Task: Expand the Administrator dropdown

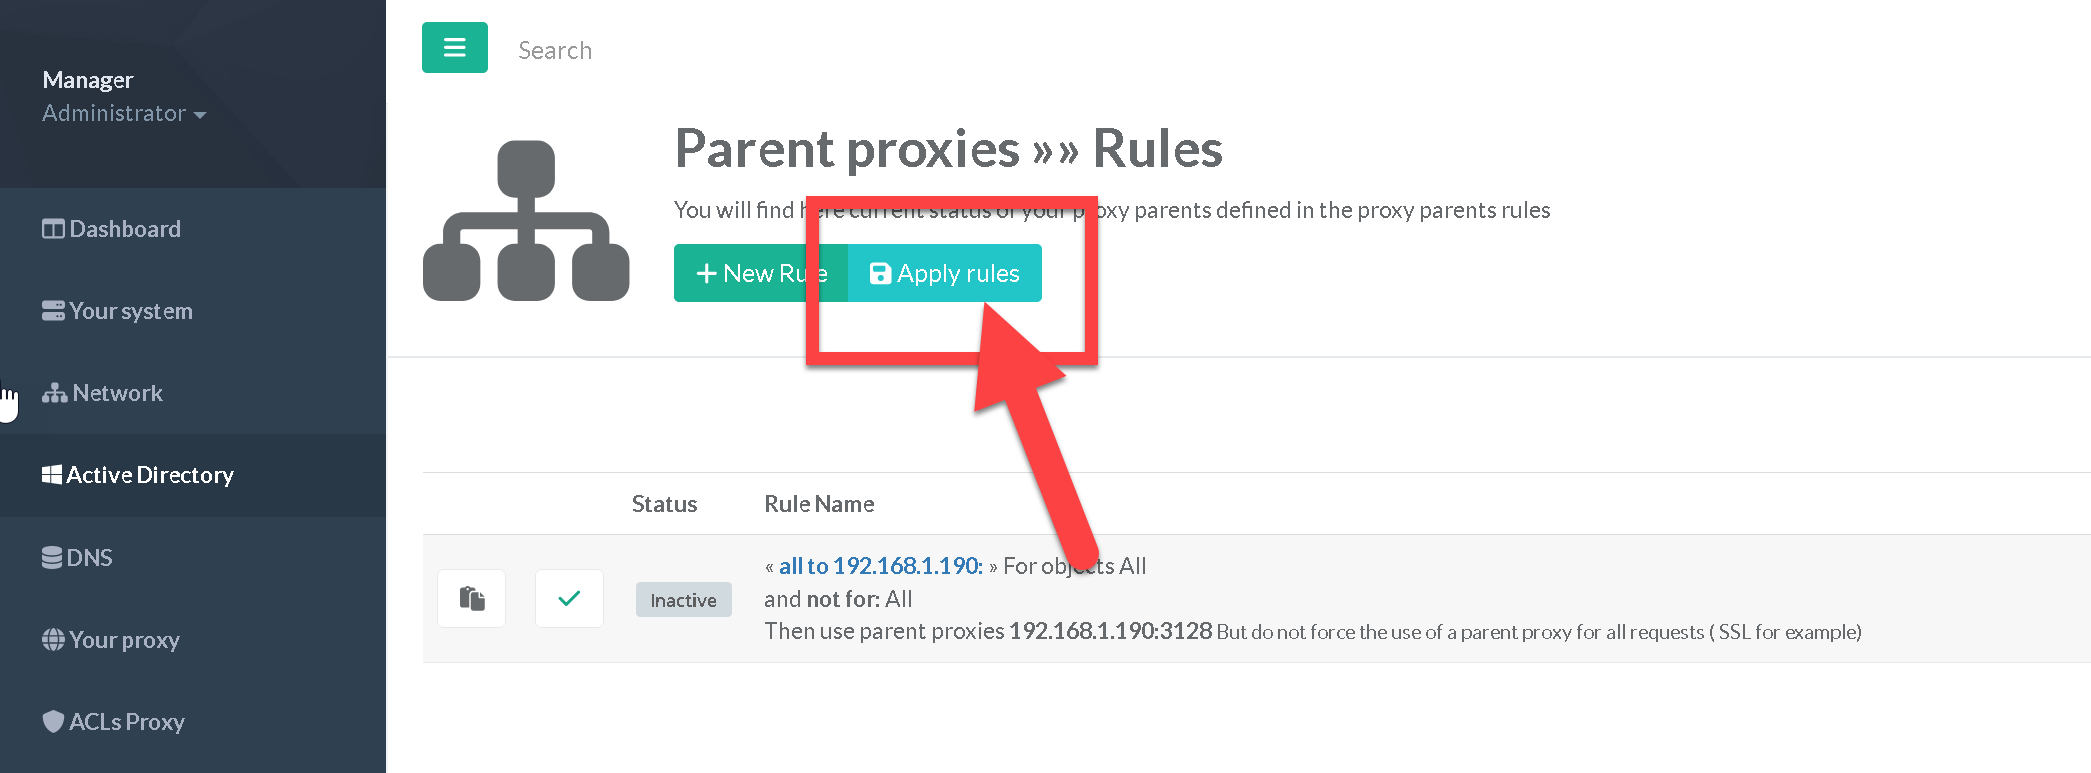Action: coord(124,114)
